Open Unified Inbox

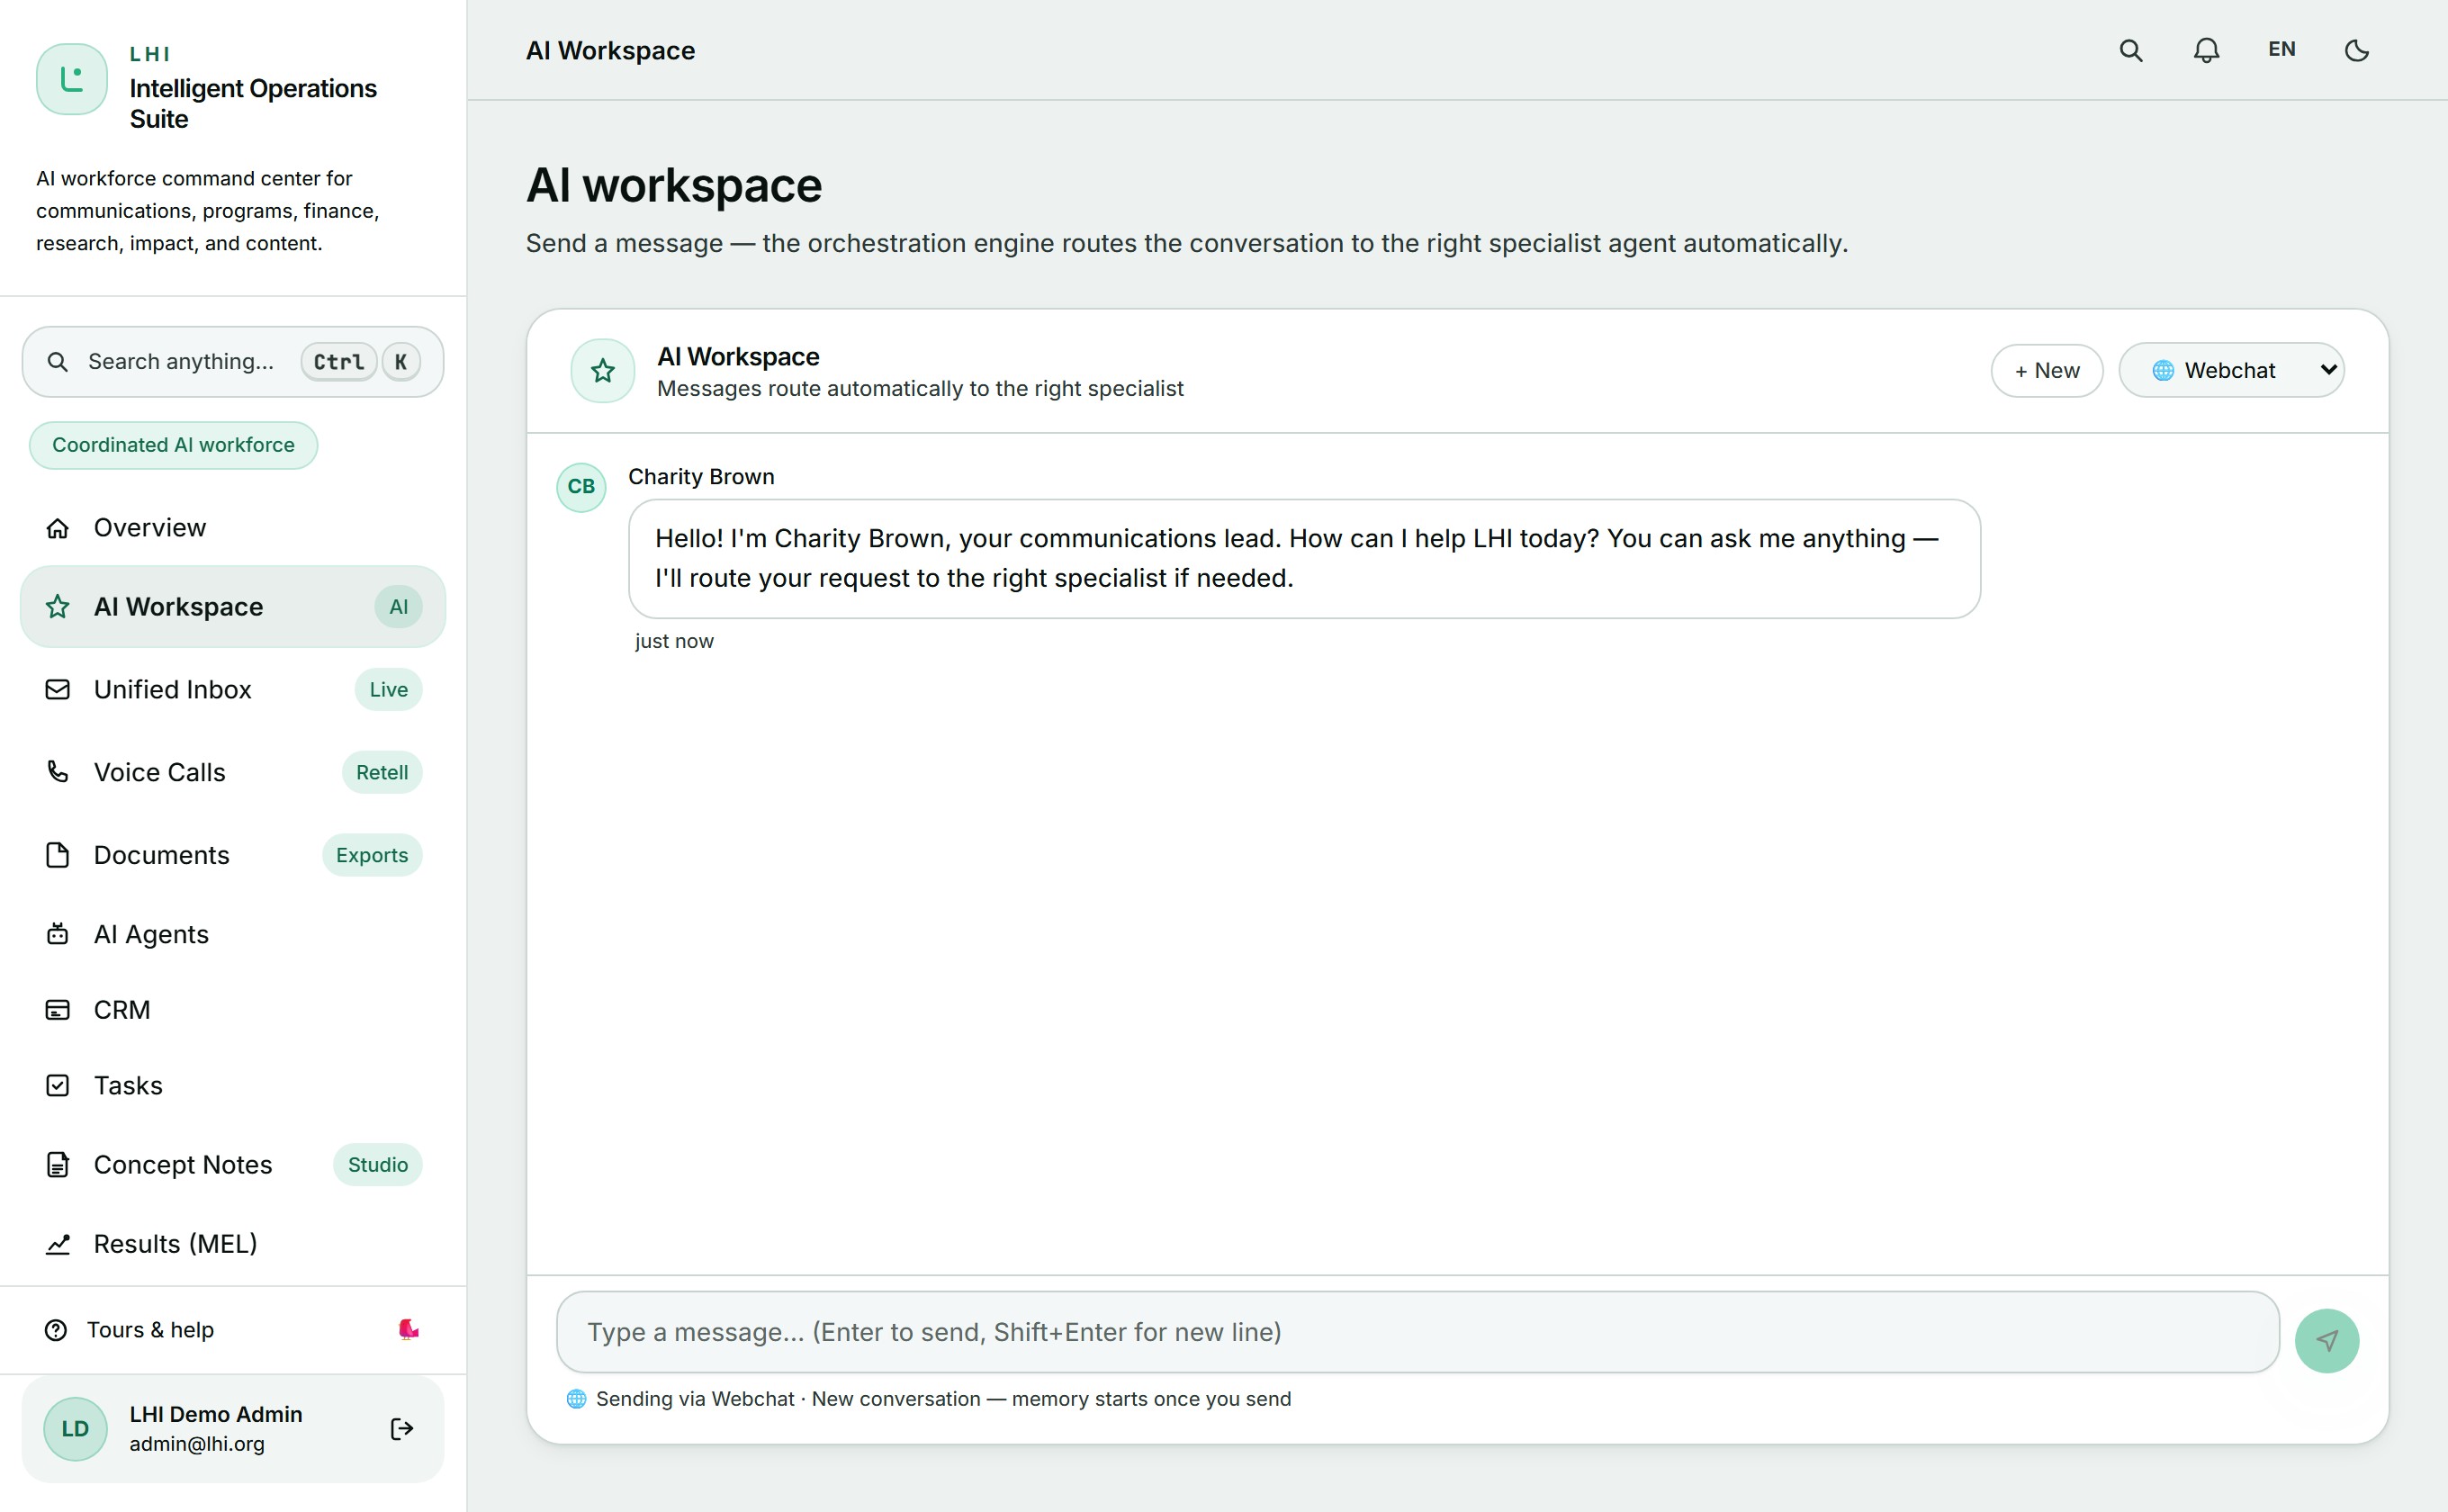click(x=233, y=690)
